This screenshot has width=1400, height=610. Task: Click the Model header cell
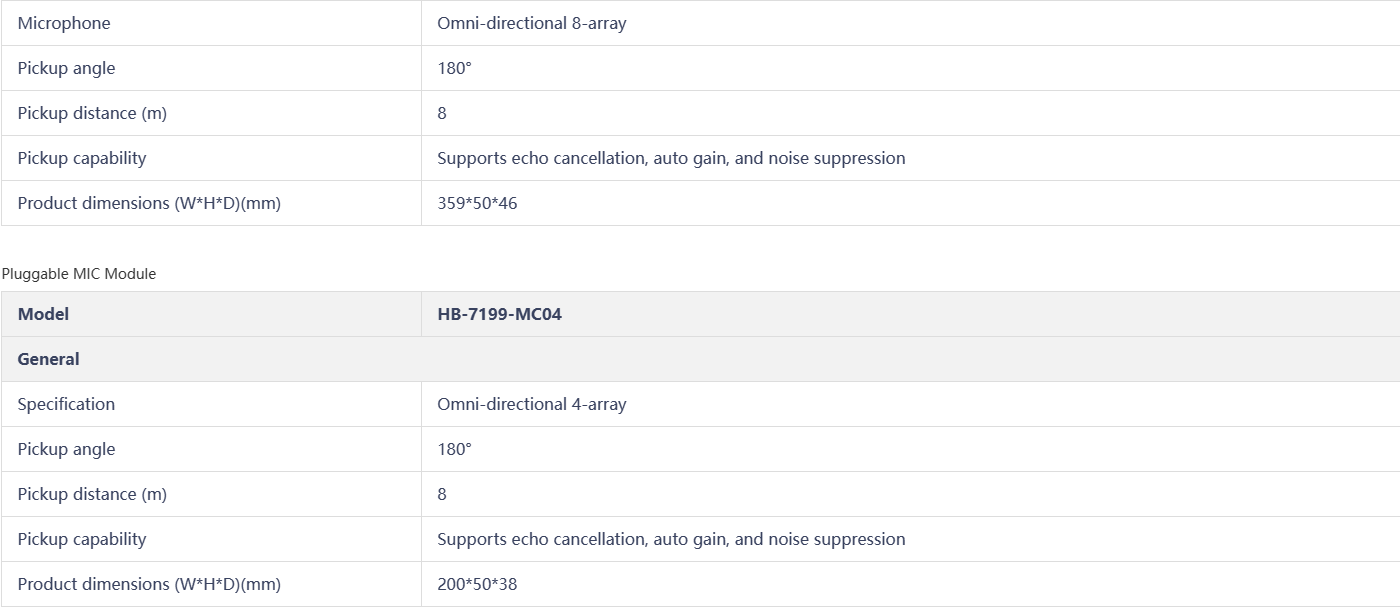click(43, 314)
